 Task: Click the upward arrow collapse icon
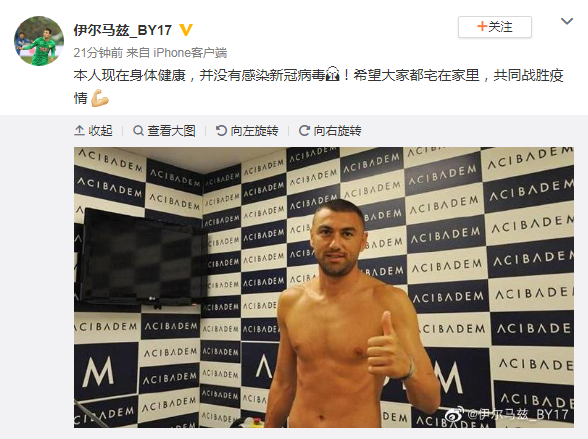pos(79,130)
